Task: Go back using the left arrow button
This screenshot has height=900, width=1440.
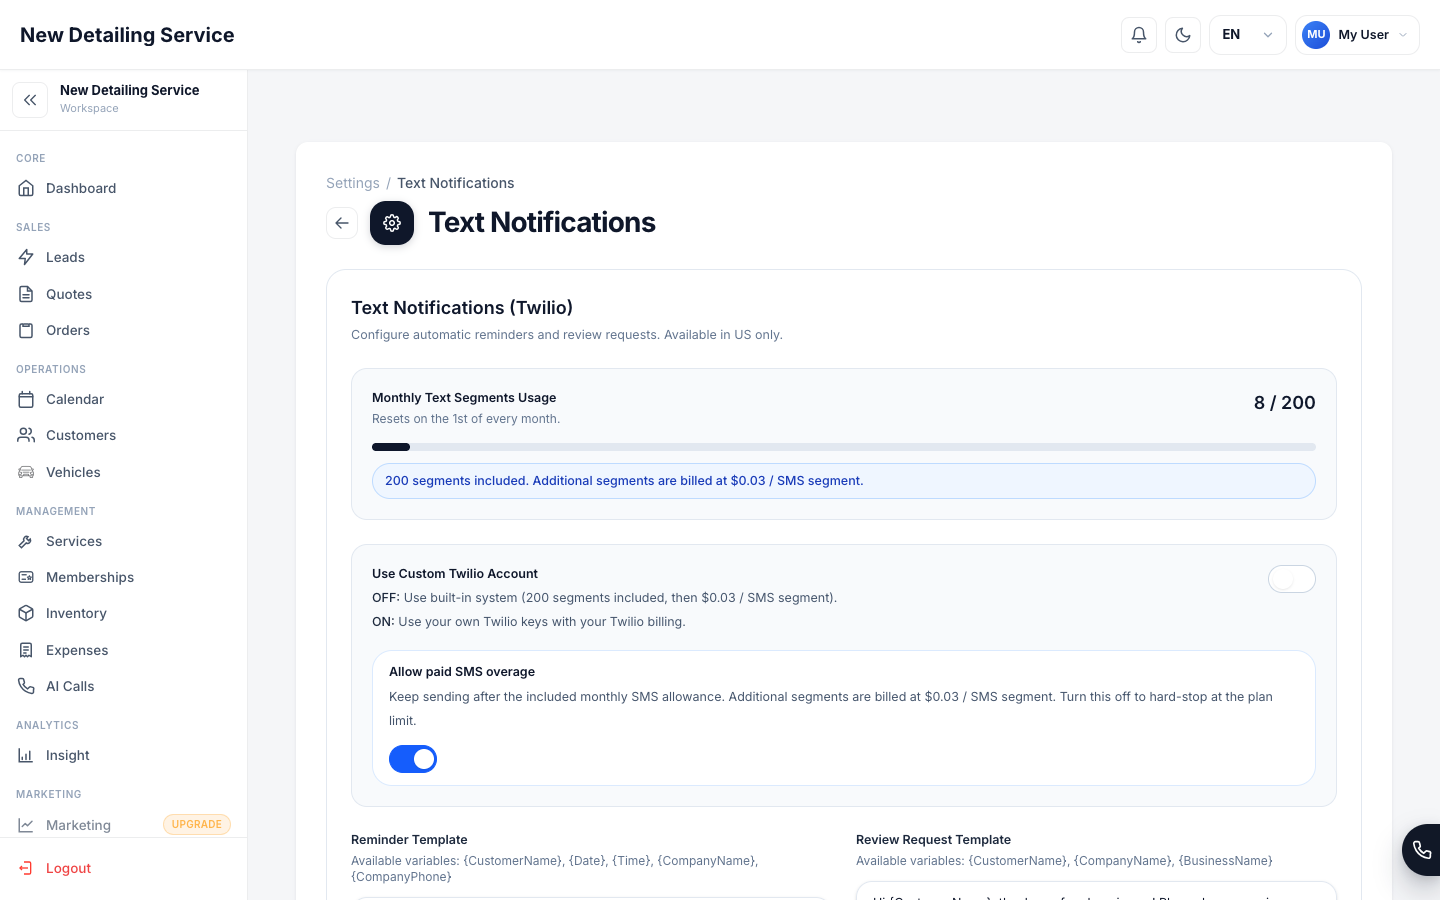Action: (x=342, y=223)
